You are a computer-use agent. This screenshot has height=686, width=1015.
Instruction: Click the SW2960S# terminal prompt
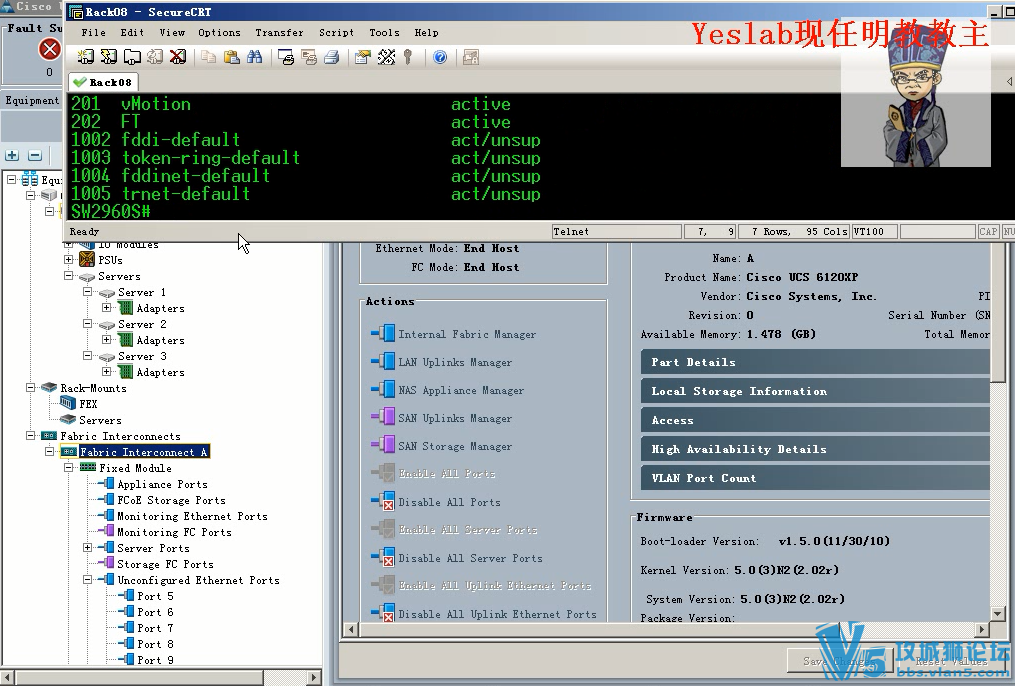coord(111,211)
